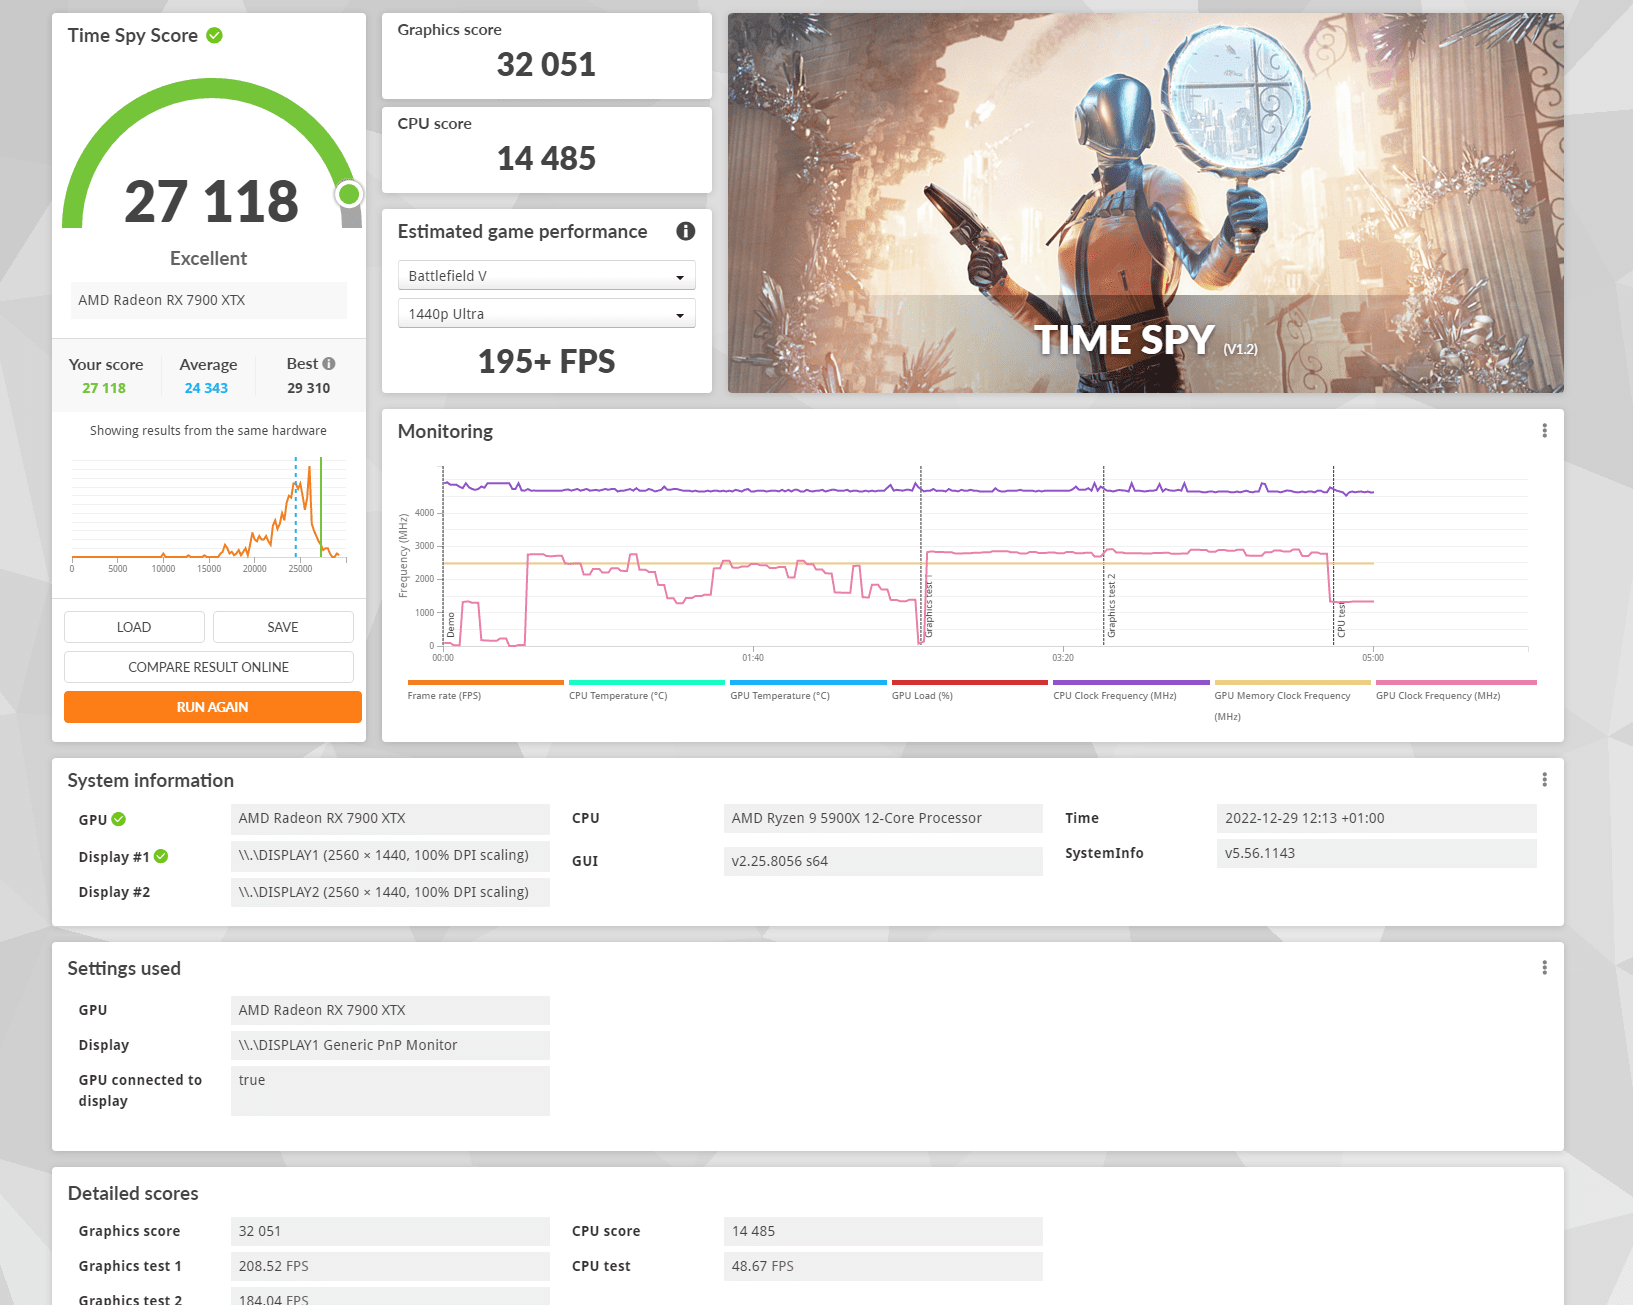Click the green score gauge indicator knob

click(349, 194)
